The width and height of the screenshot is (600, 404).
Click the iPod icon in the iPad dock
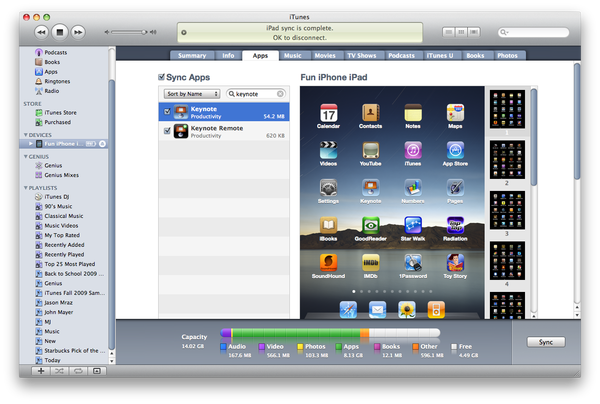tap(436, 310)
